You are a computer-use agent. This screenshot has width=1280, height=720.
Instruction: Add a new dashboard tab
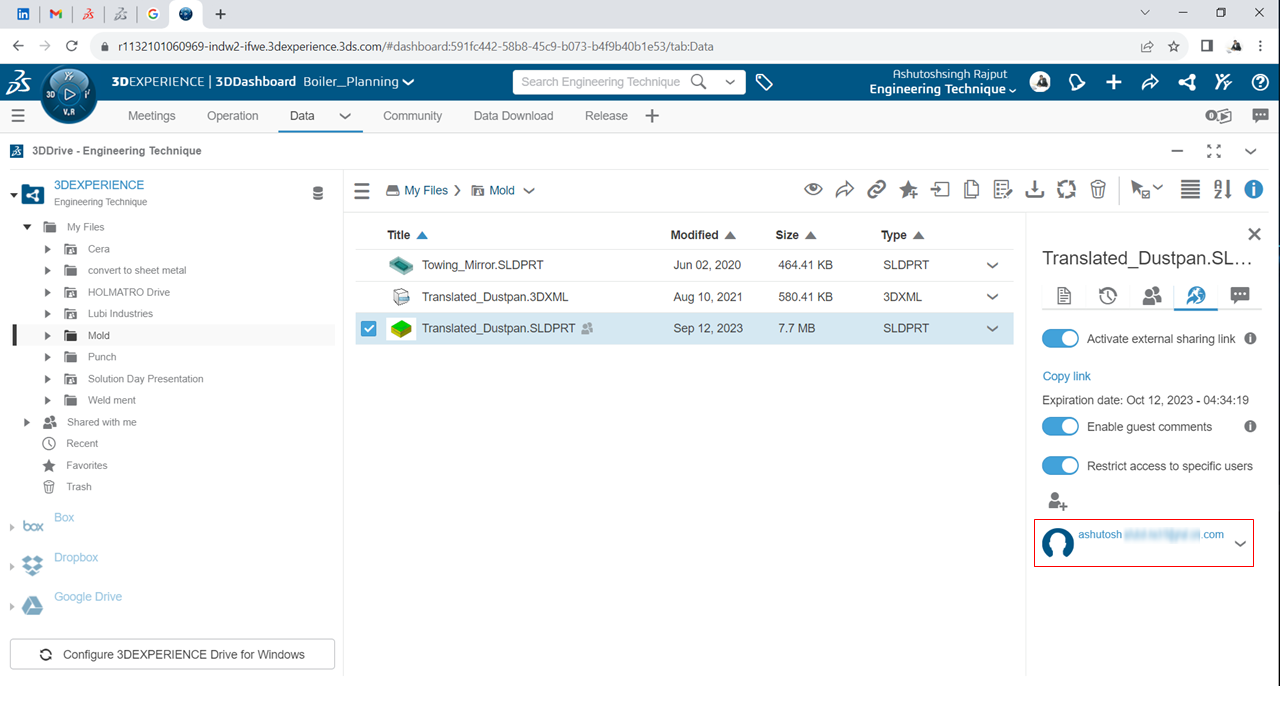coord(652,116)
